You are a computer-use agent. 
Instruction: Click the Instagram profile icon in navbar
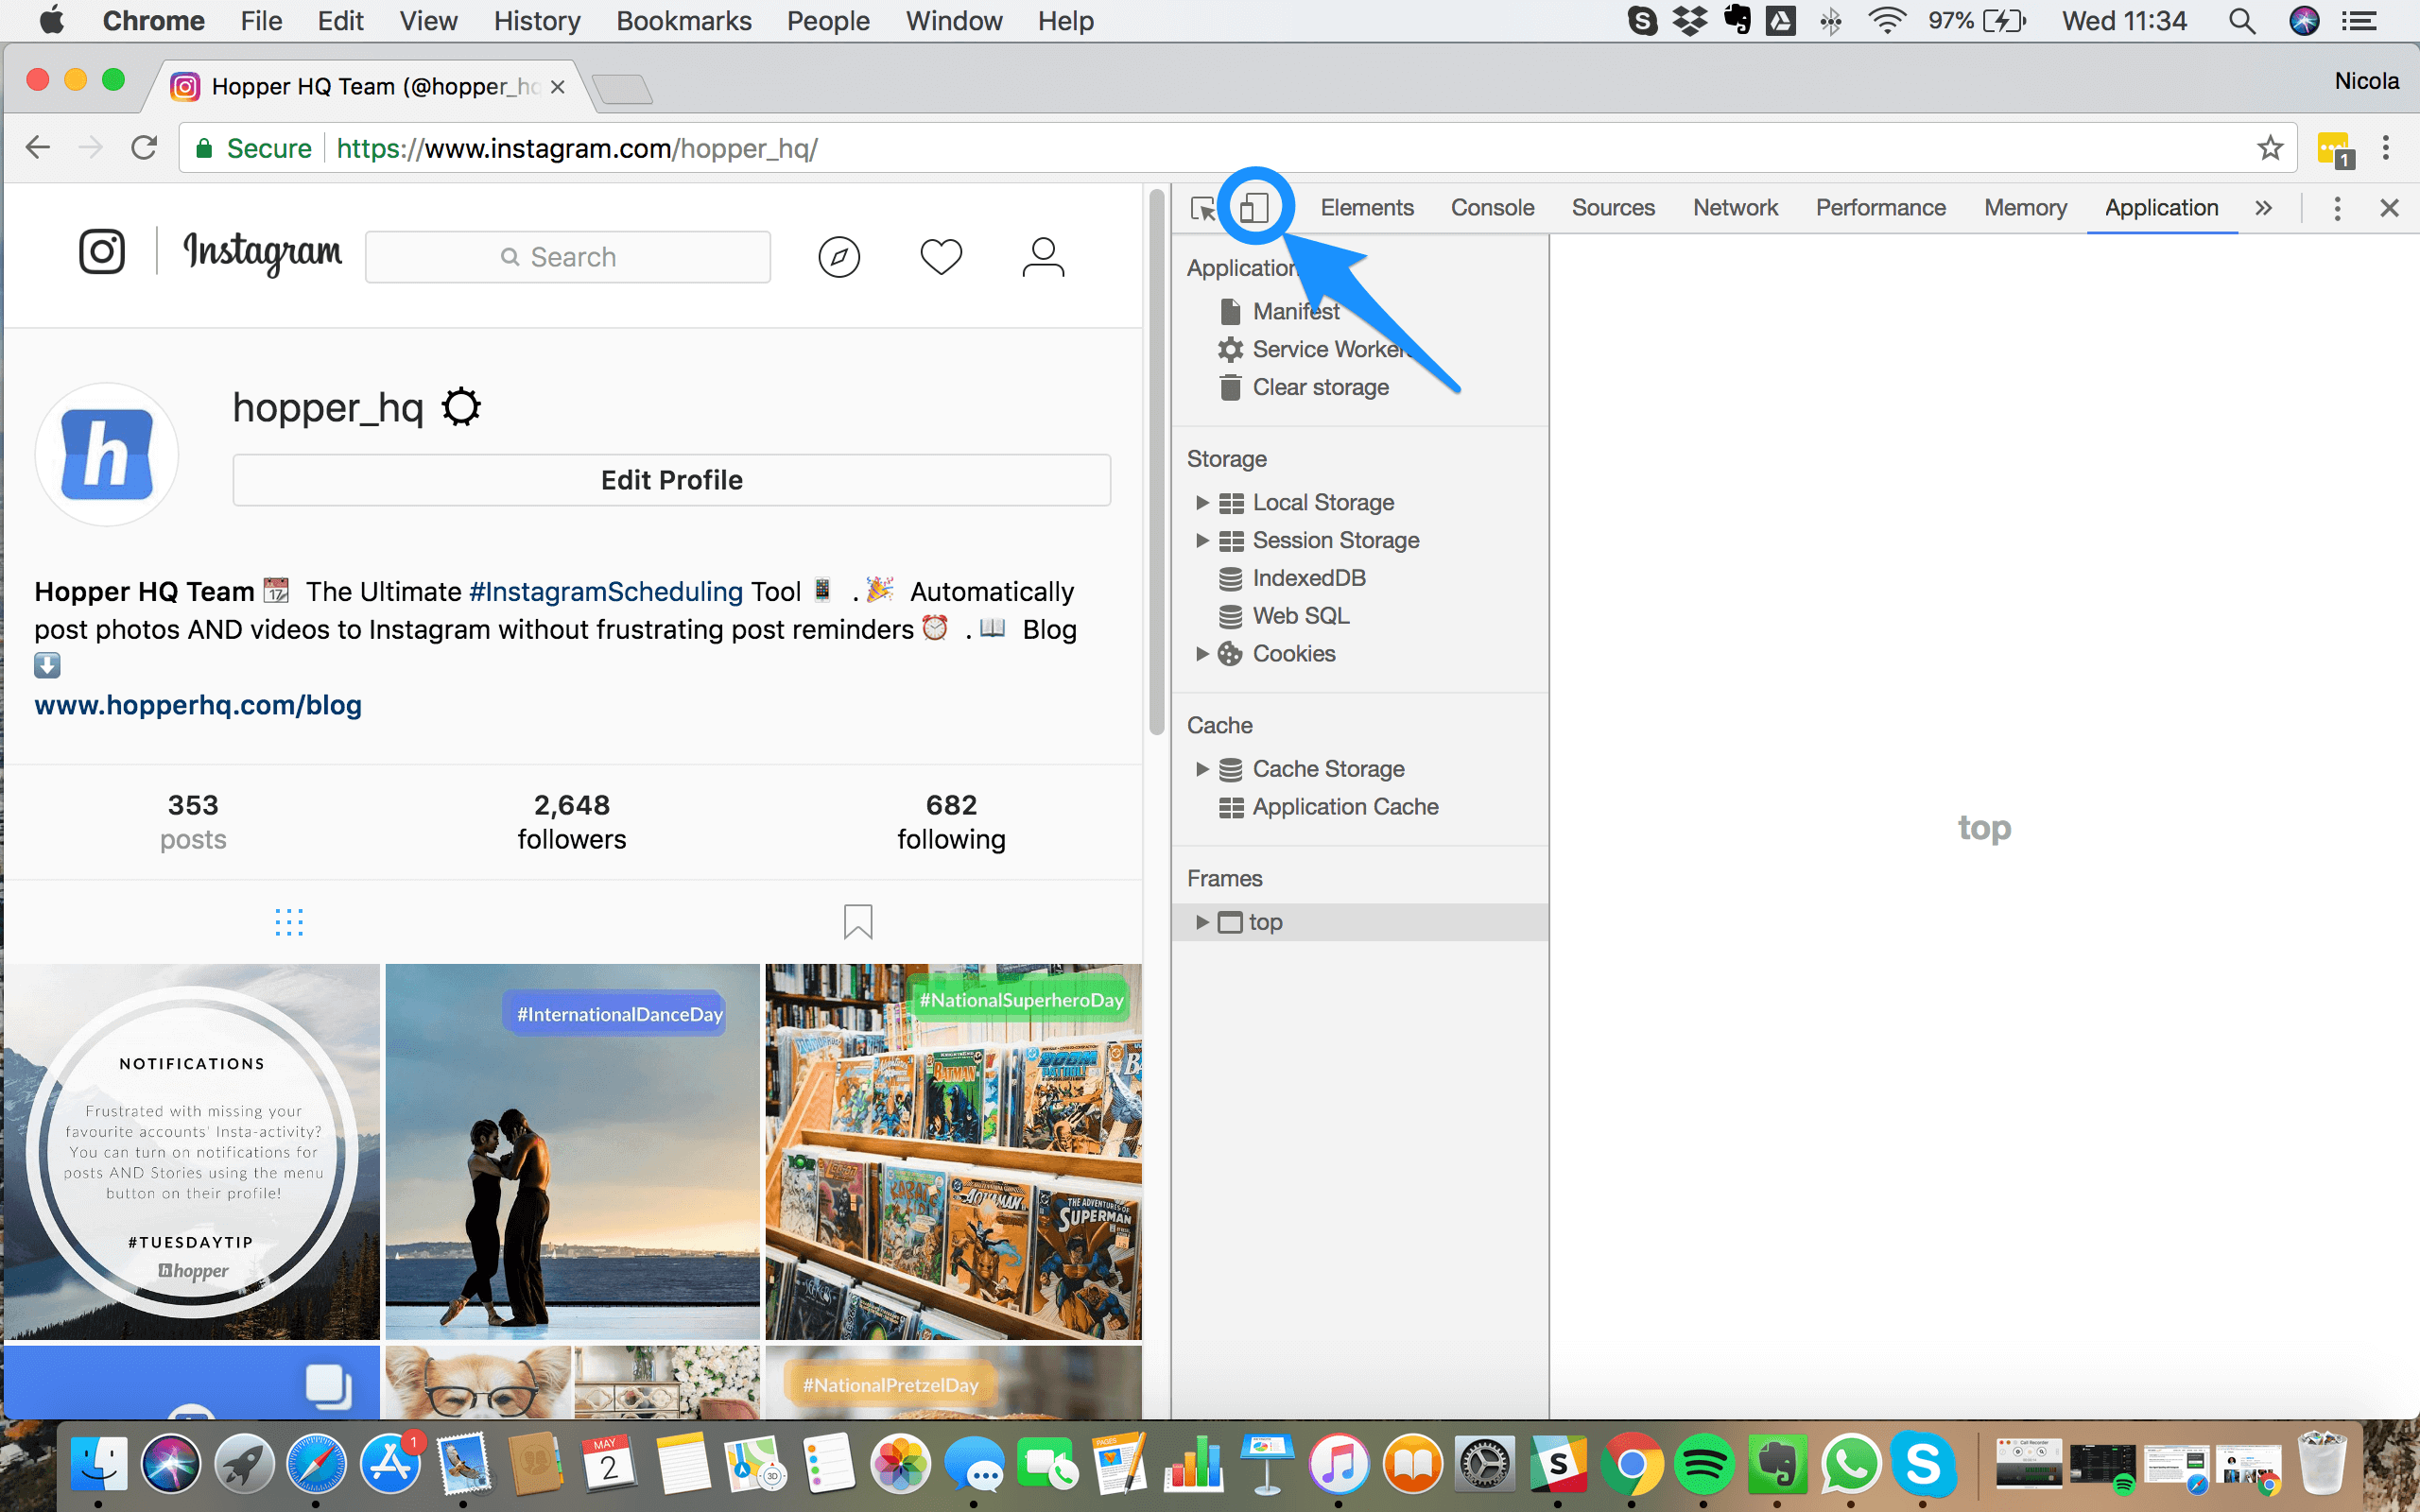(1044, 256)
